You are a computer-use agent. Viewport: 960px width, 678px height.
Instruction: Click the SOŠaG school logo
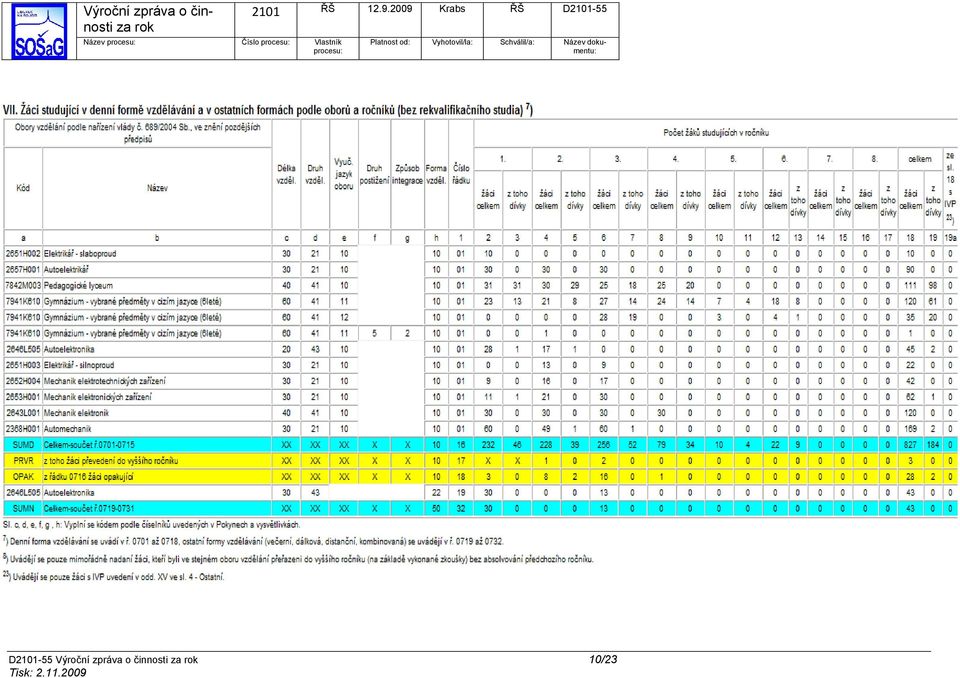click(x=39, y=31)
